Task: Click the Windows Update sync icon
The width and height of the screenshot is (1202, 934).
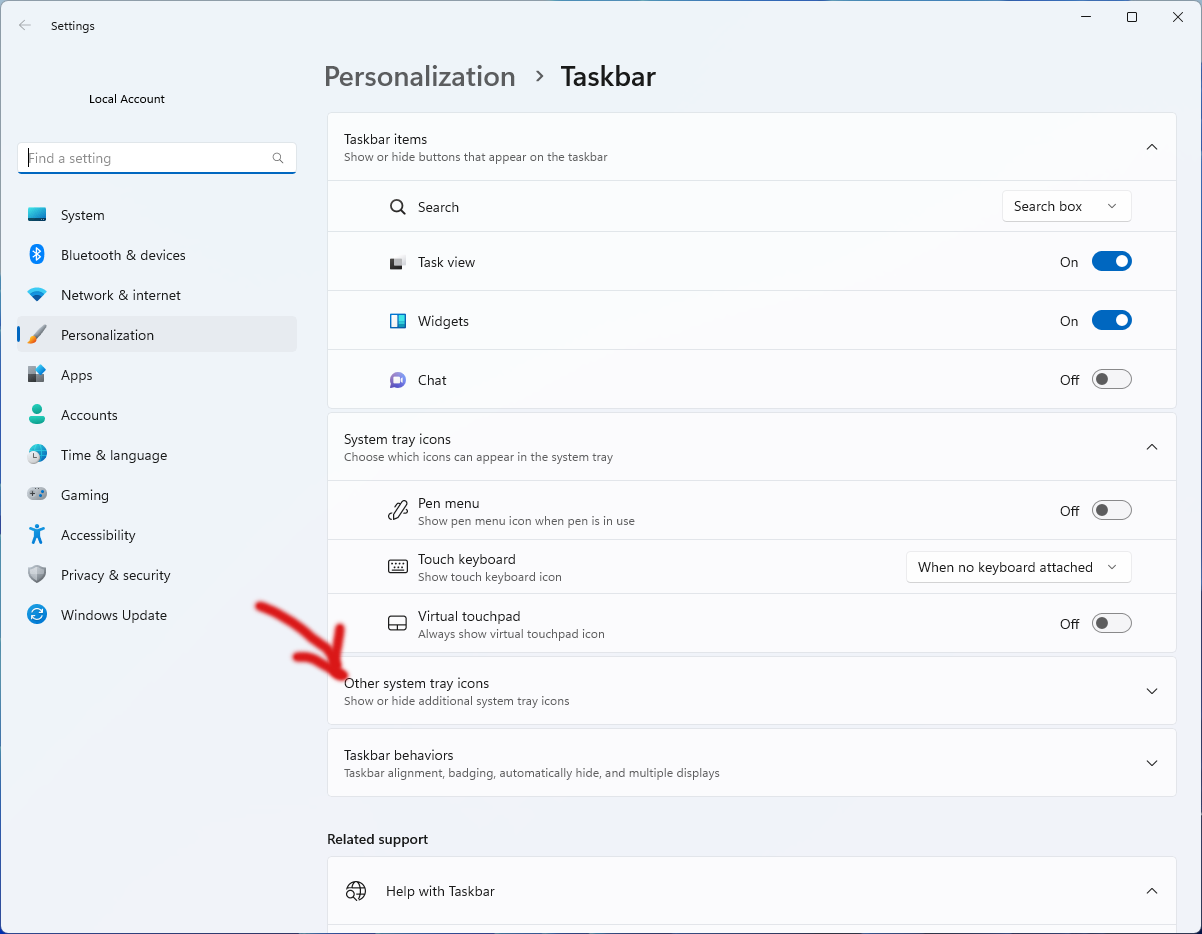Action: pyautogui.click(x=37, y=615)
